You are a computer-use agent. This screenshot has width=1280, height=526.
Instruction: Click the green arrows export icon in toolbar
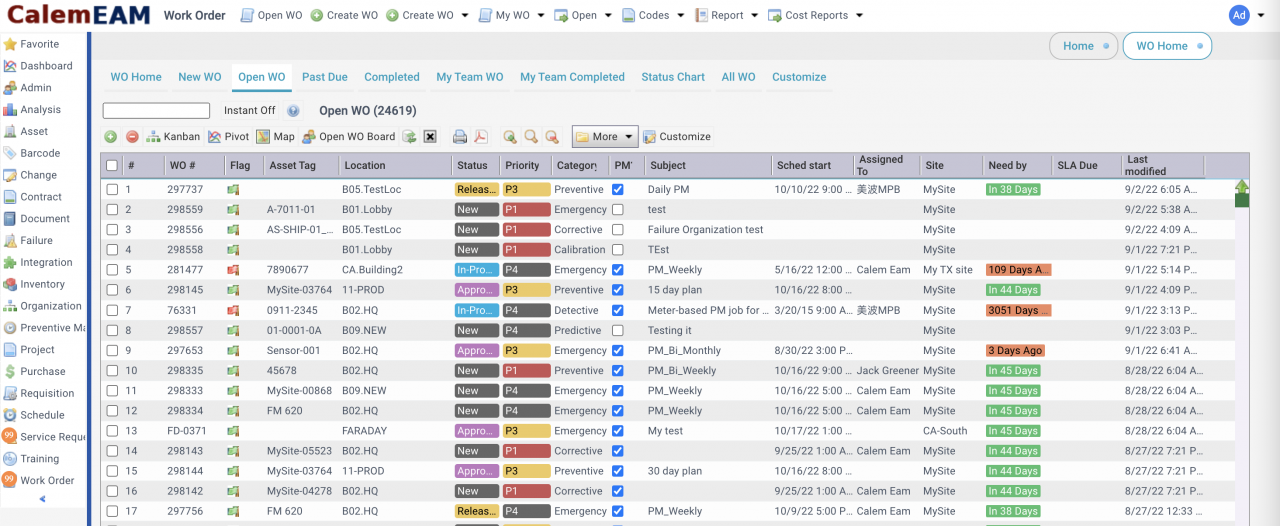(409, 137)
